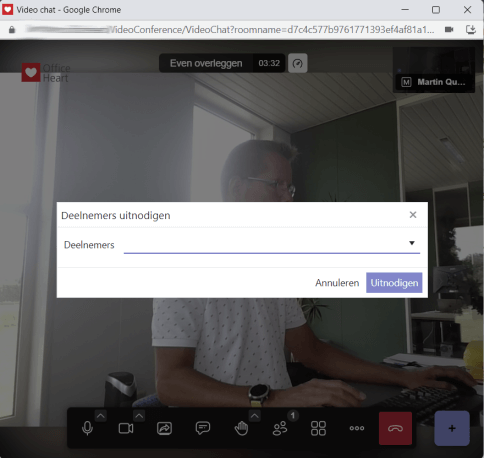Click the 03:32 call timer
Image resolution: width=484 pixels, height=458 pixels.
pos(269,63)
